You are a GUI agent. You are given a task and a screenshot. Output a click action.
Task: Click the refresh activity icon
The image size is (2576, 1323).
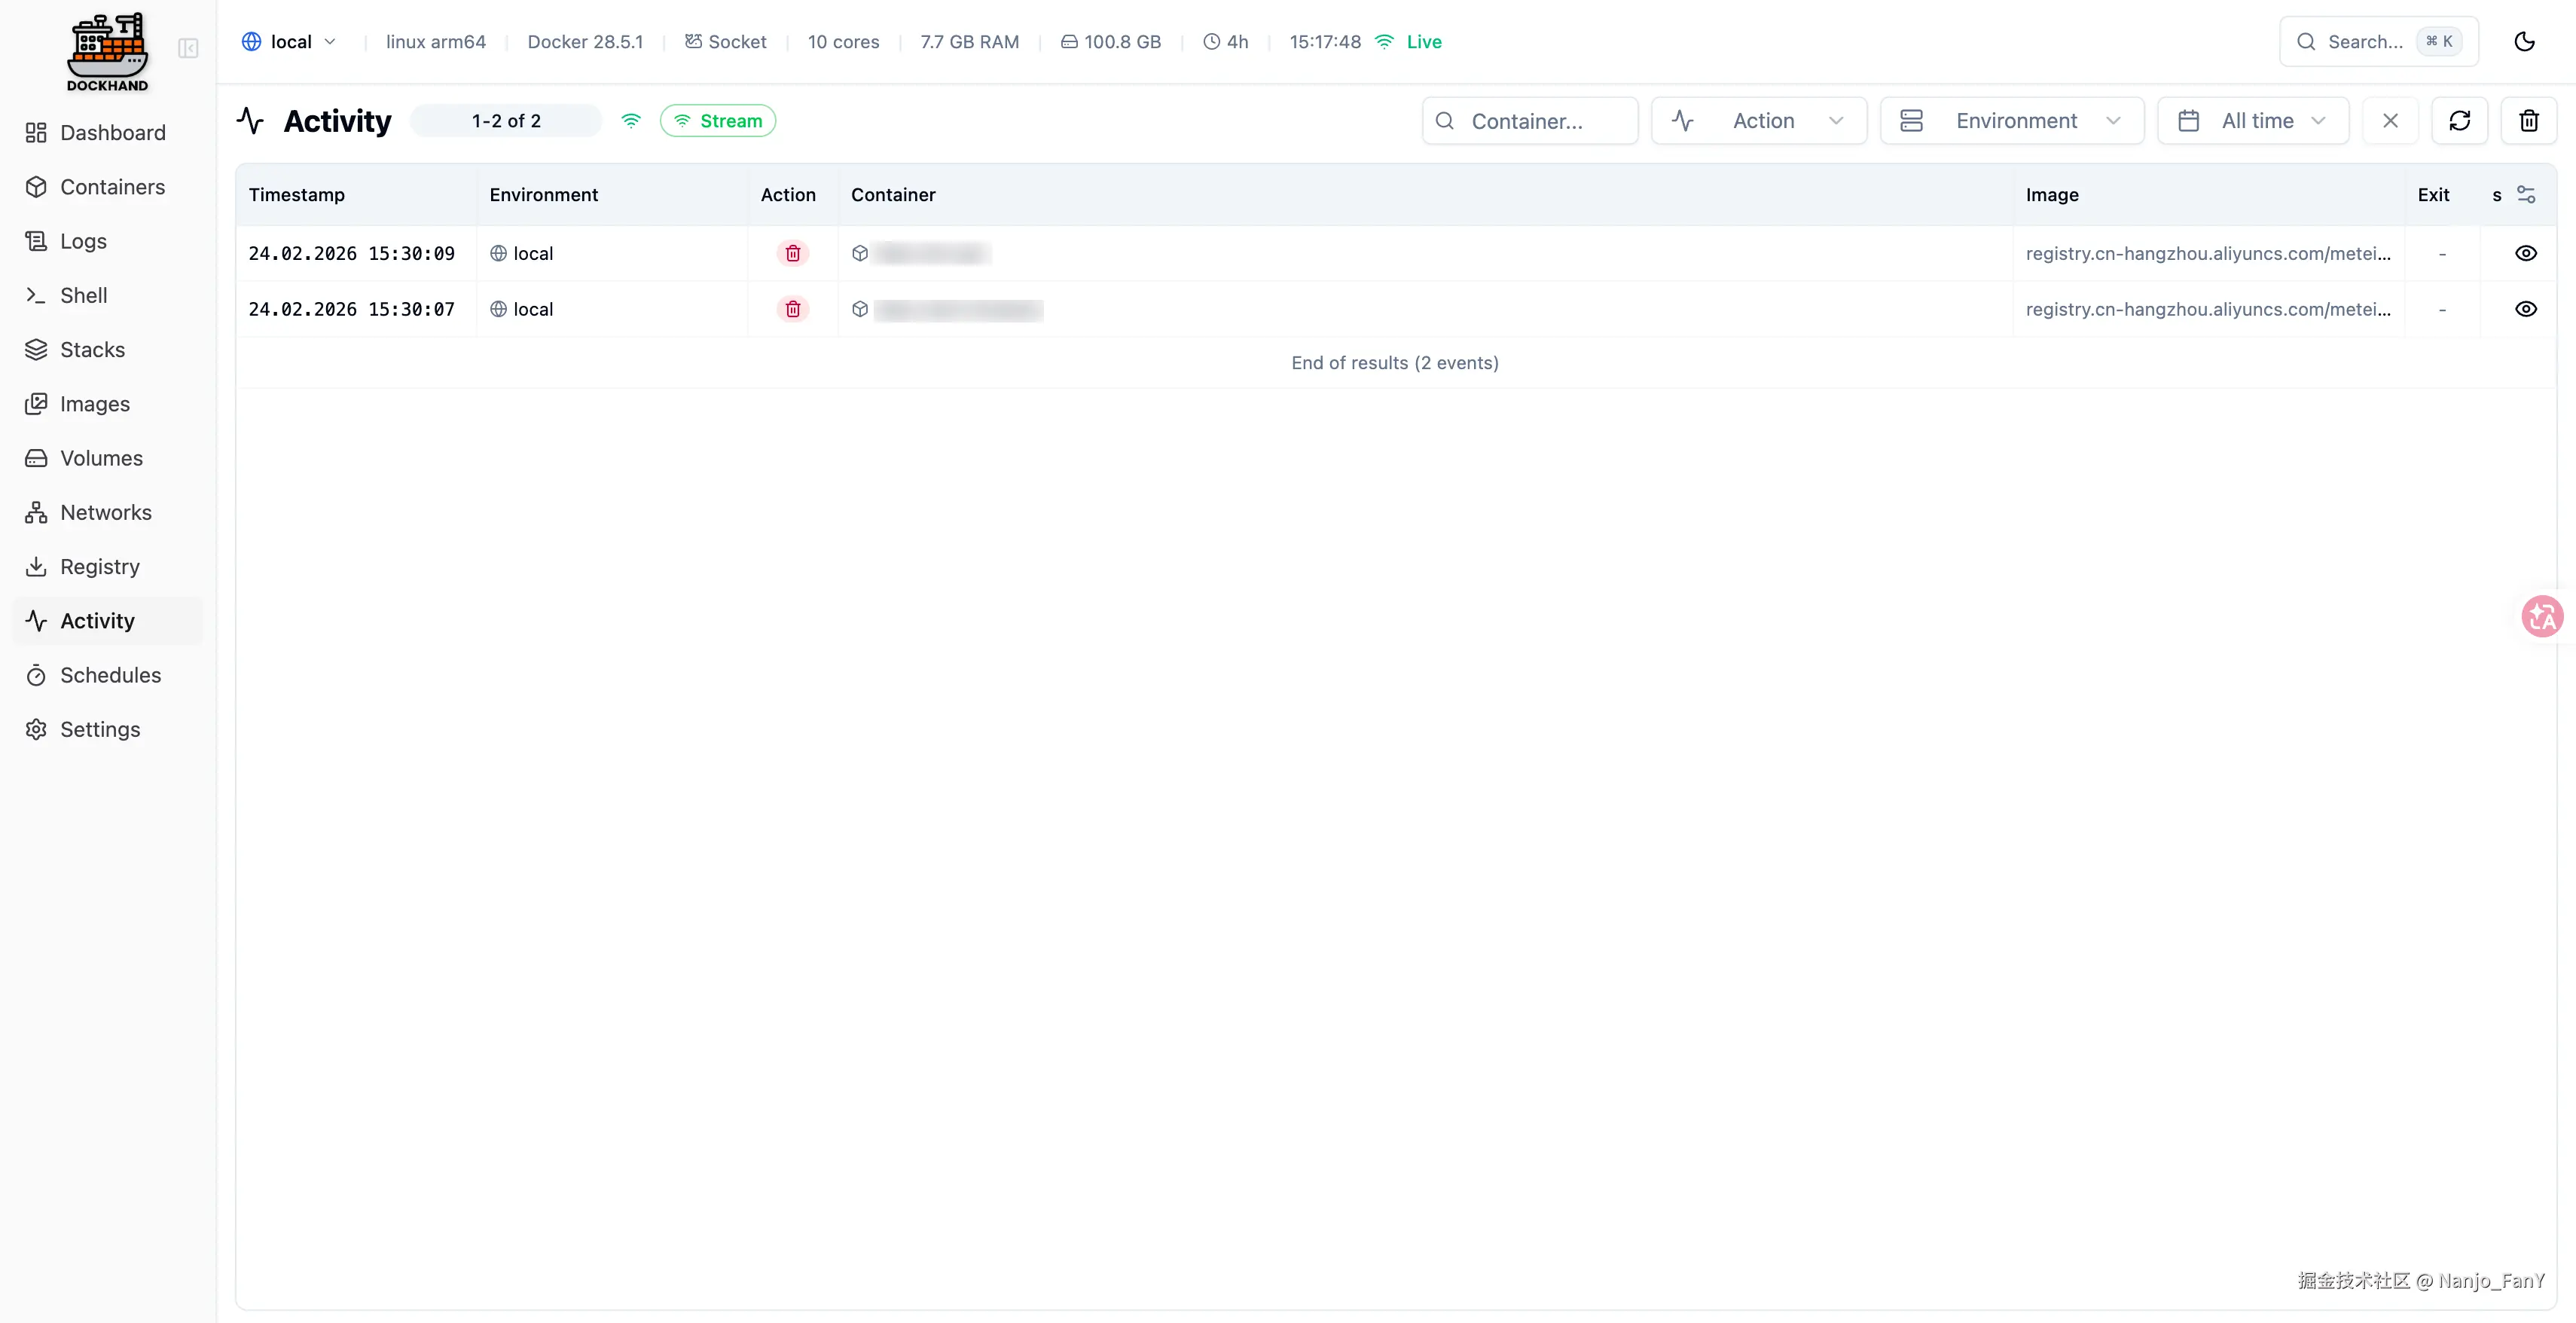[2459, 121]
